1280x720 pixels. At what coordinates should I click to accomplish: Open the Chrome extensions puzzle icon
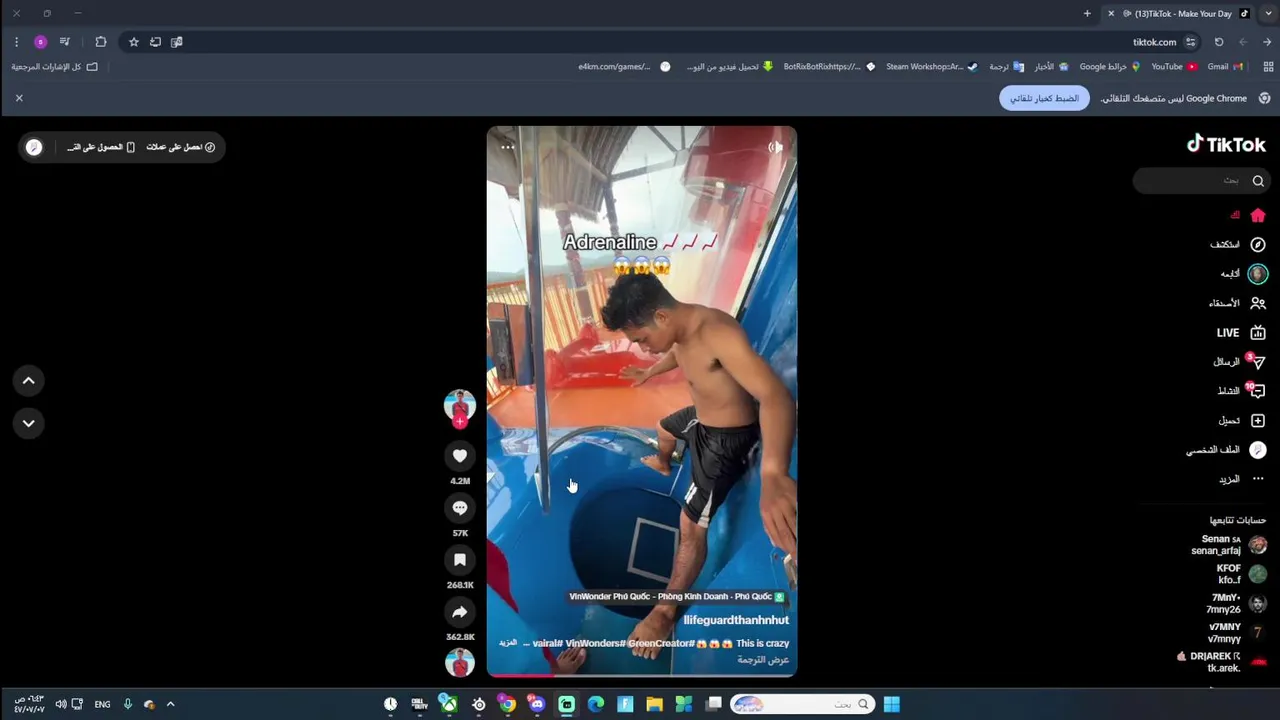pos(101,42)
